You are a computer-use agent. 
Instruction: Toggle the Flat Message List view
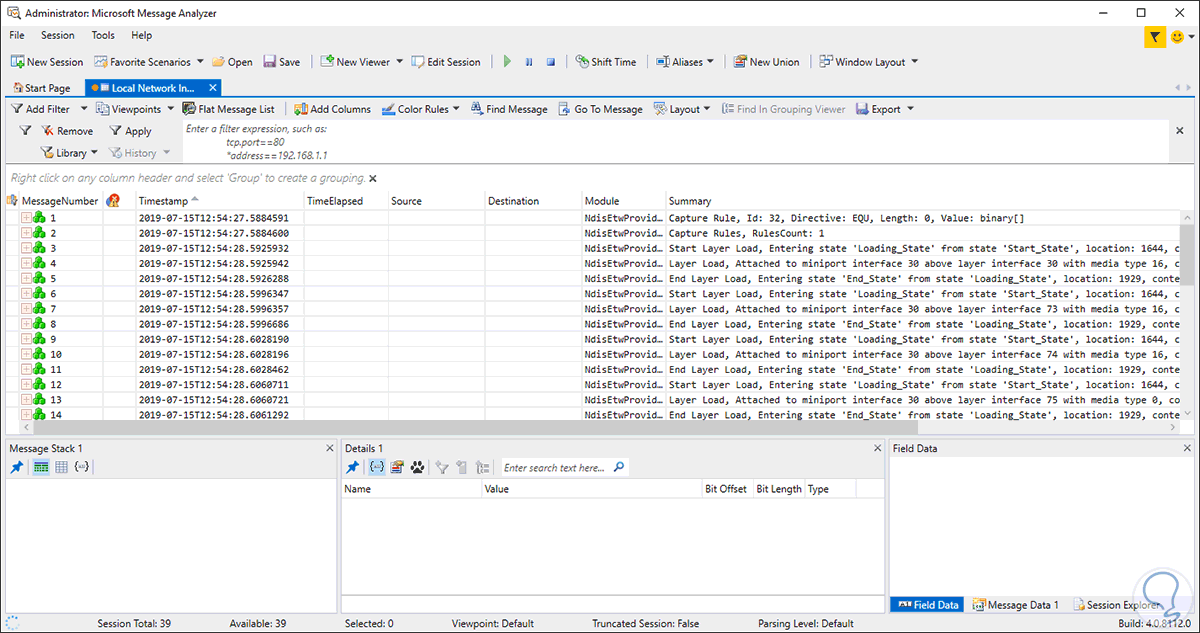click(228, 109)
